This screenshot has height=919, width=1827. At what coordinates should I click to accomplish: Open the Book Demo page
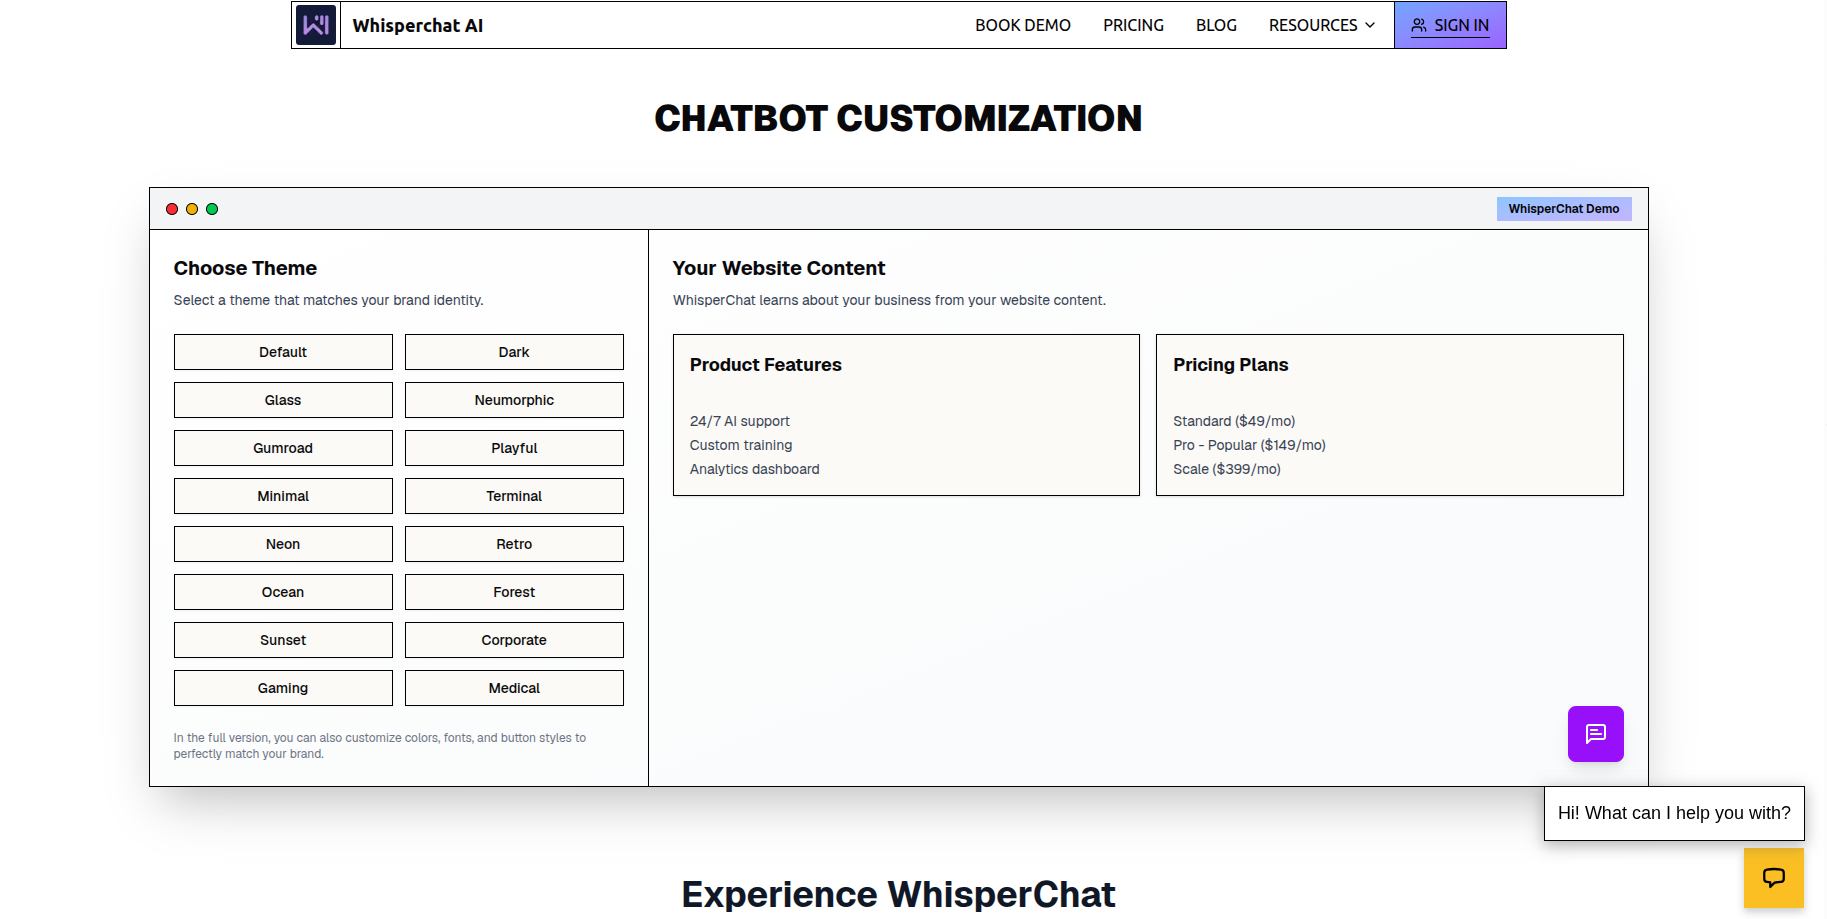[1023, 25]
